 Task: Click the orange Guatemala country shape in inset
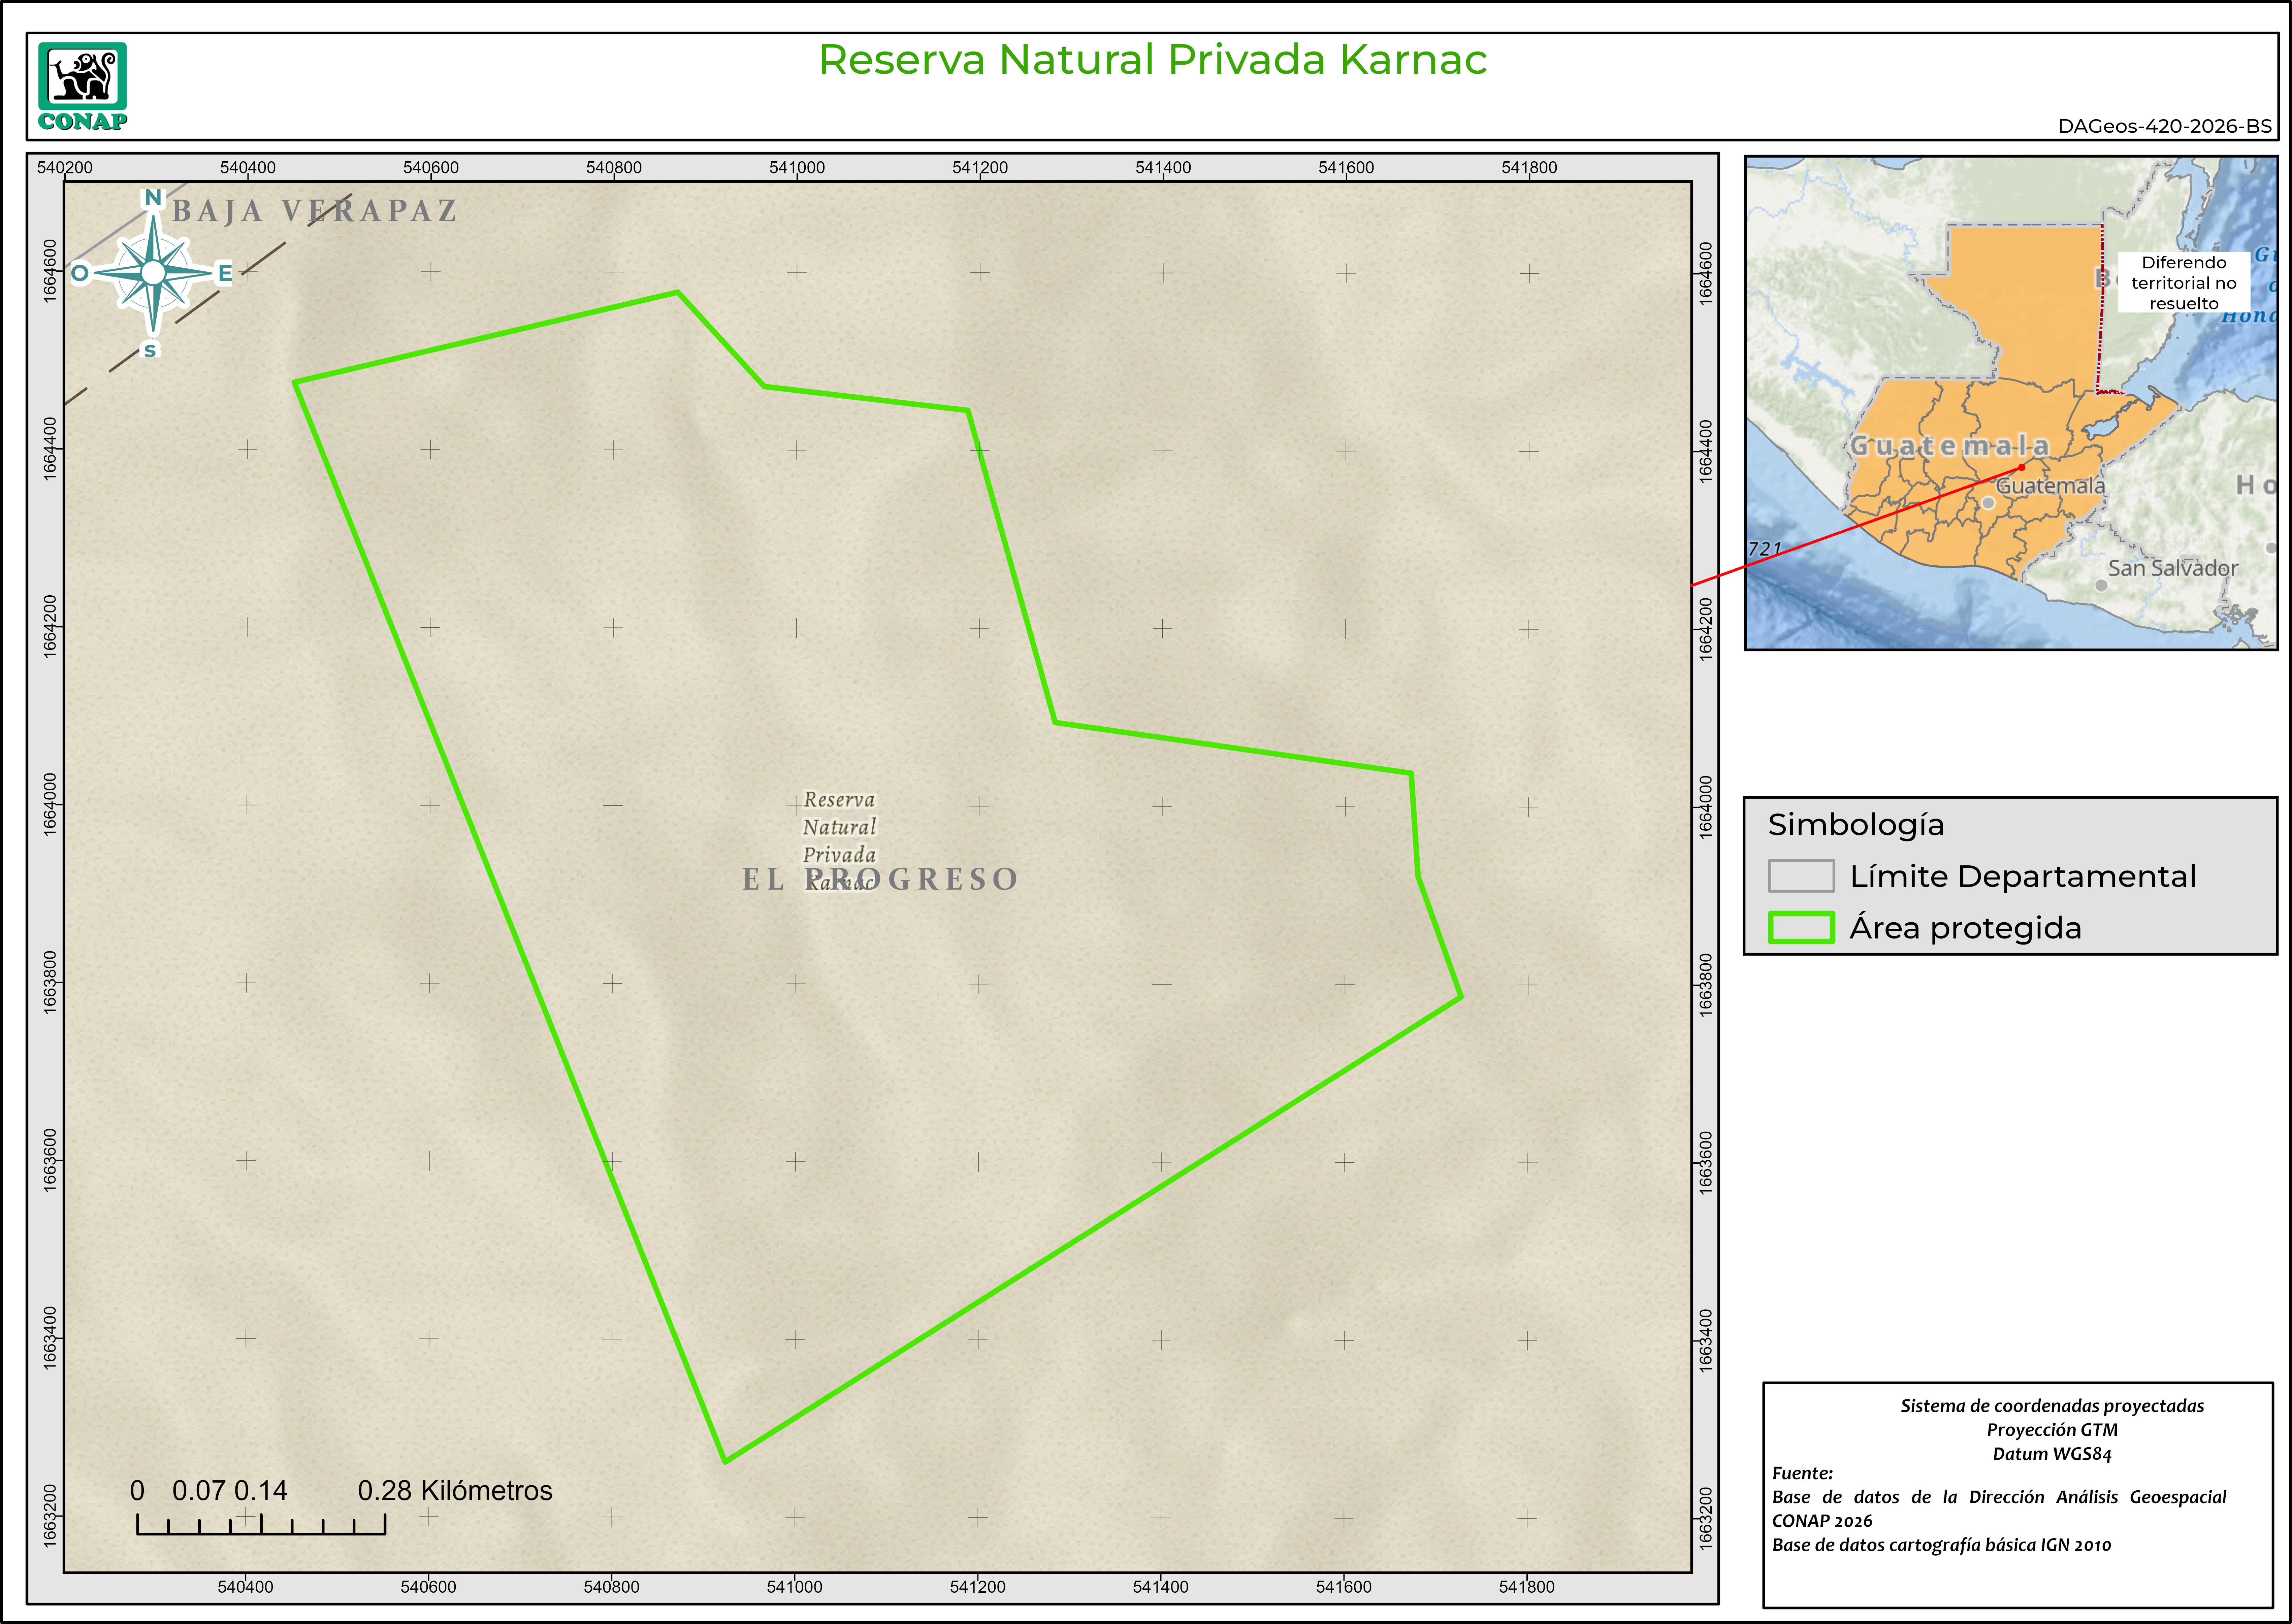[x=2020, y=300]
